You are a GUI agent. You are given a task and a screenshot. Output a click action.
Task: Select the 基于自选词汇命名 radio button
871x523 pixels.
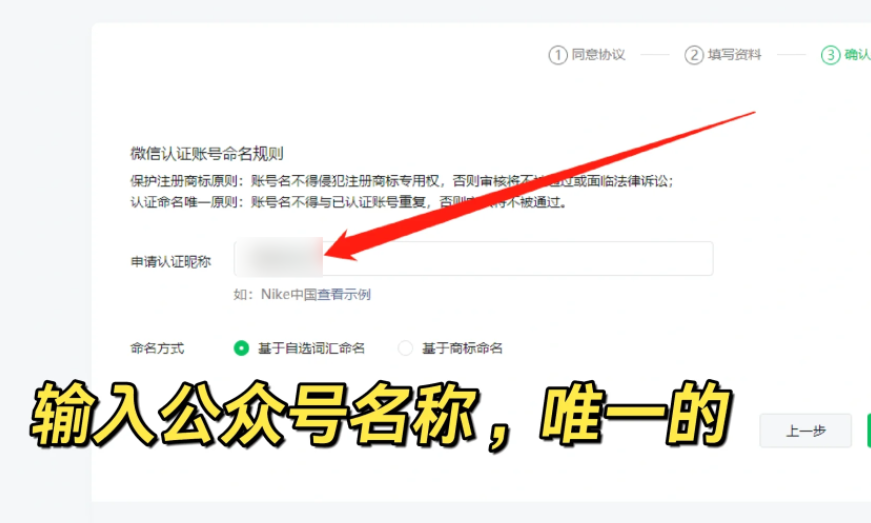(x=241, y=348)
